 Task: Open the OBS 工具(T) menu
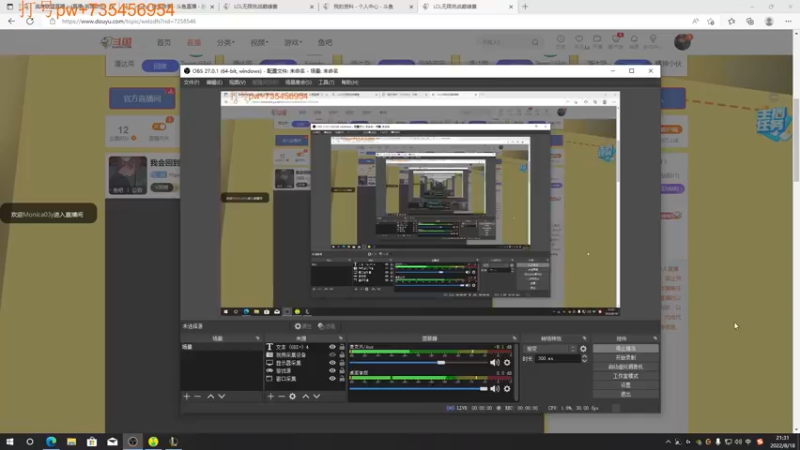click(x=326, y=82)
